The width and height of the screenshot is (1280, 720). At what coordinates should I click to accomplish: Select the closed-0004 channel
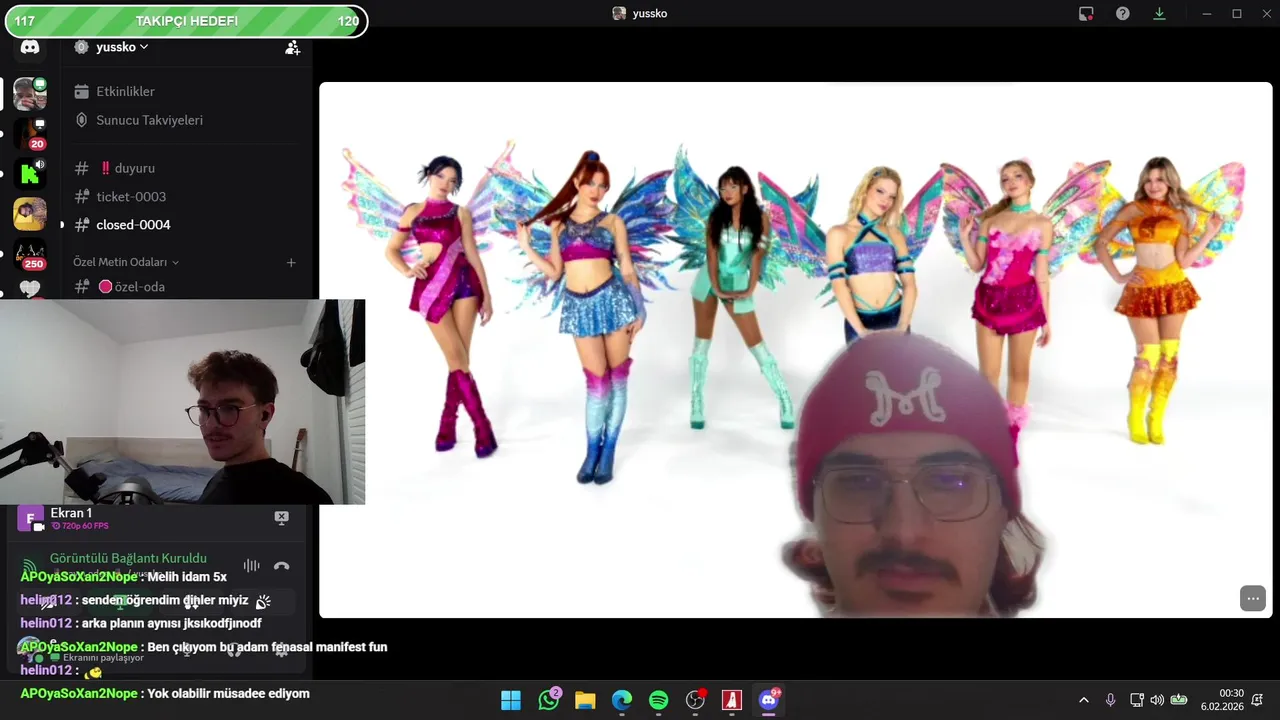coord(133,225)
